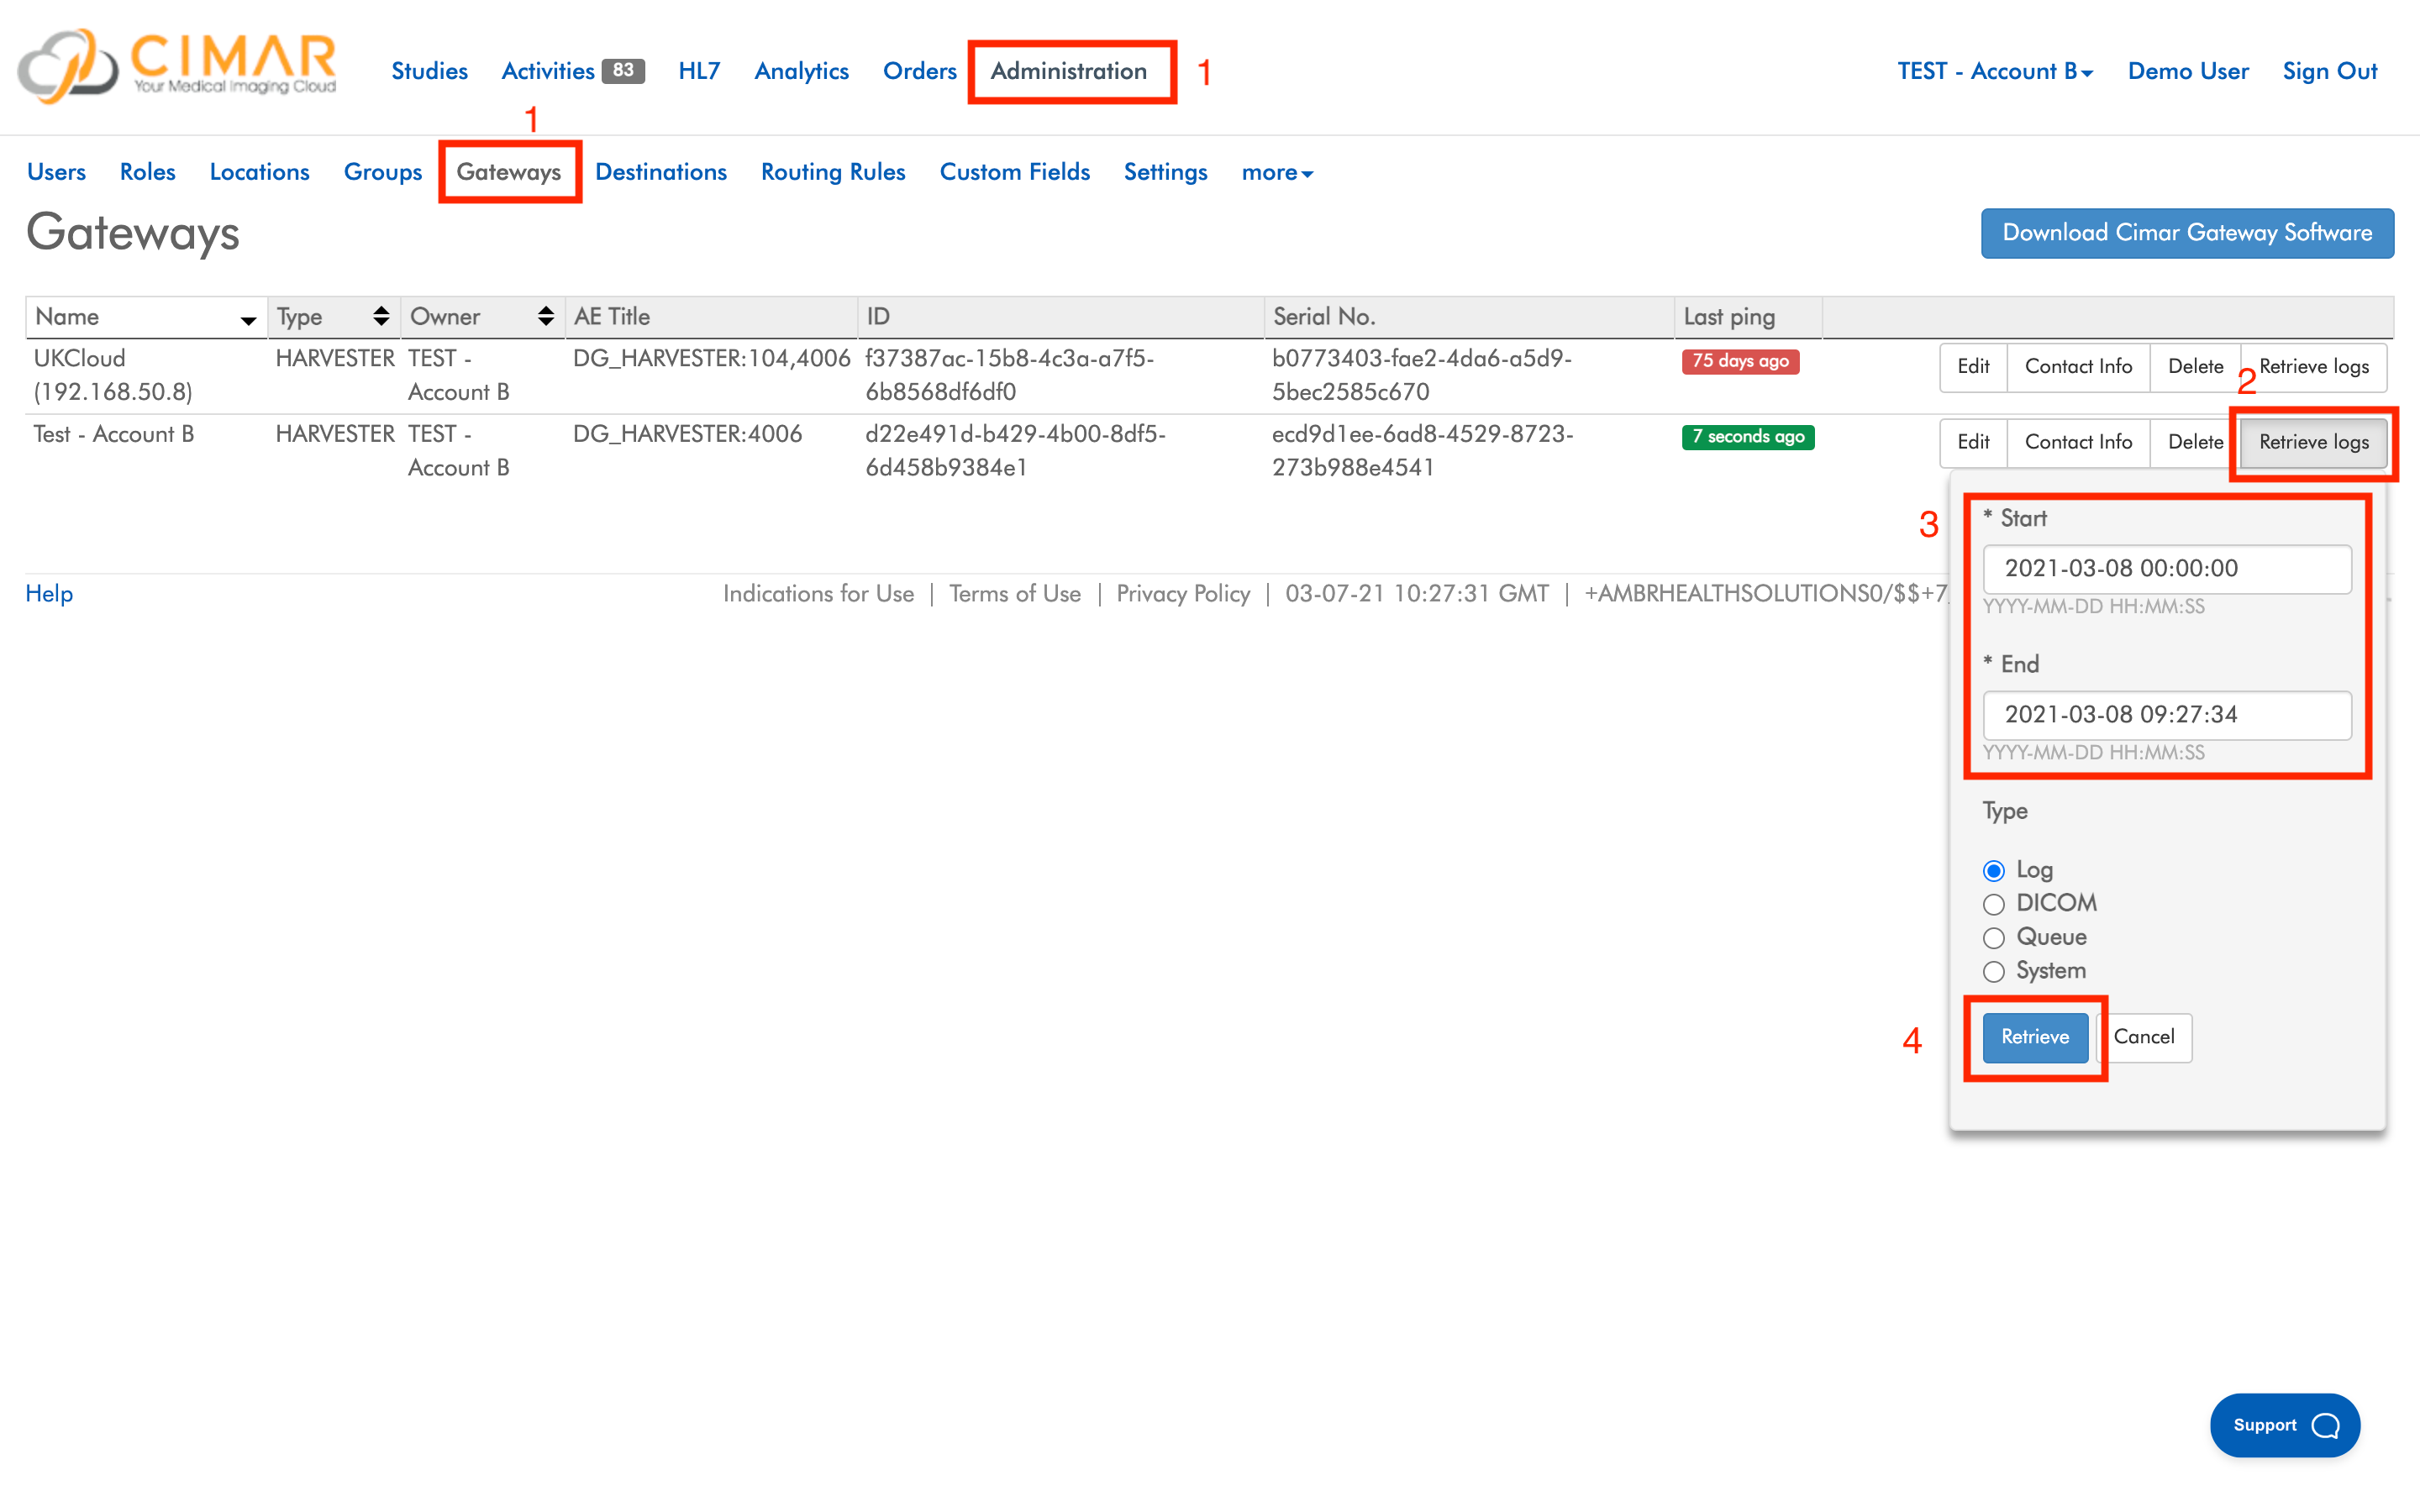
Task: Click the Cimar cloud logo
Action: pyautogui.click(x=70, y=66)
